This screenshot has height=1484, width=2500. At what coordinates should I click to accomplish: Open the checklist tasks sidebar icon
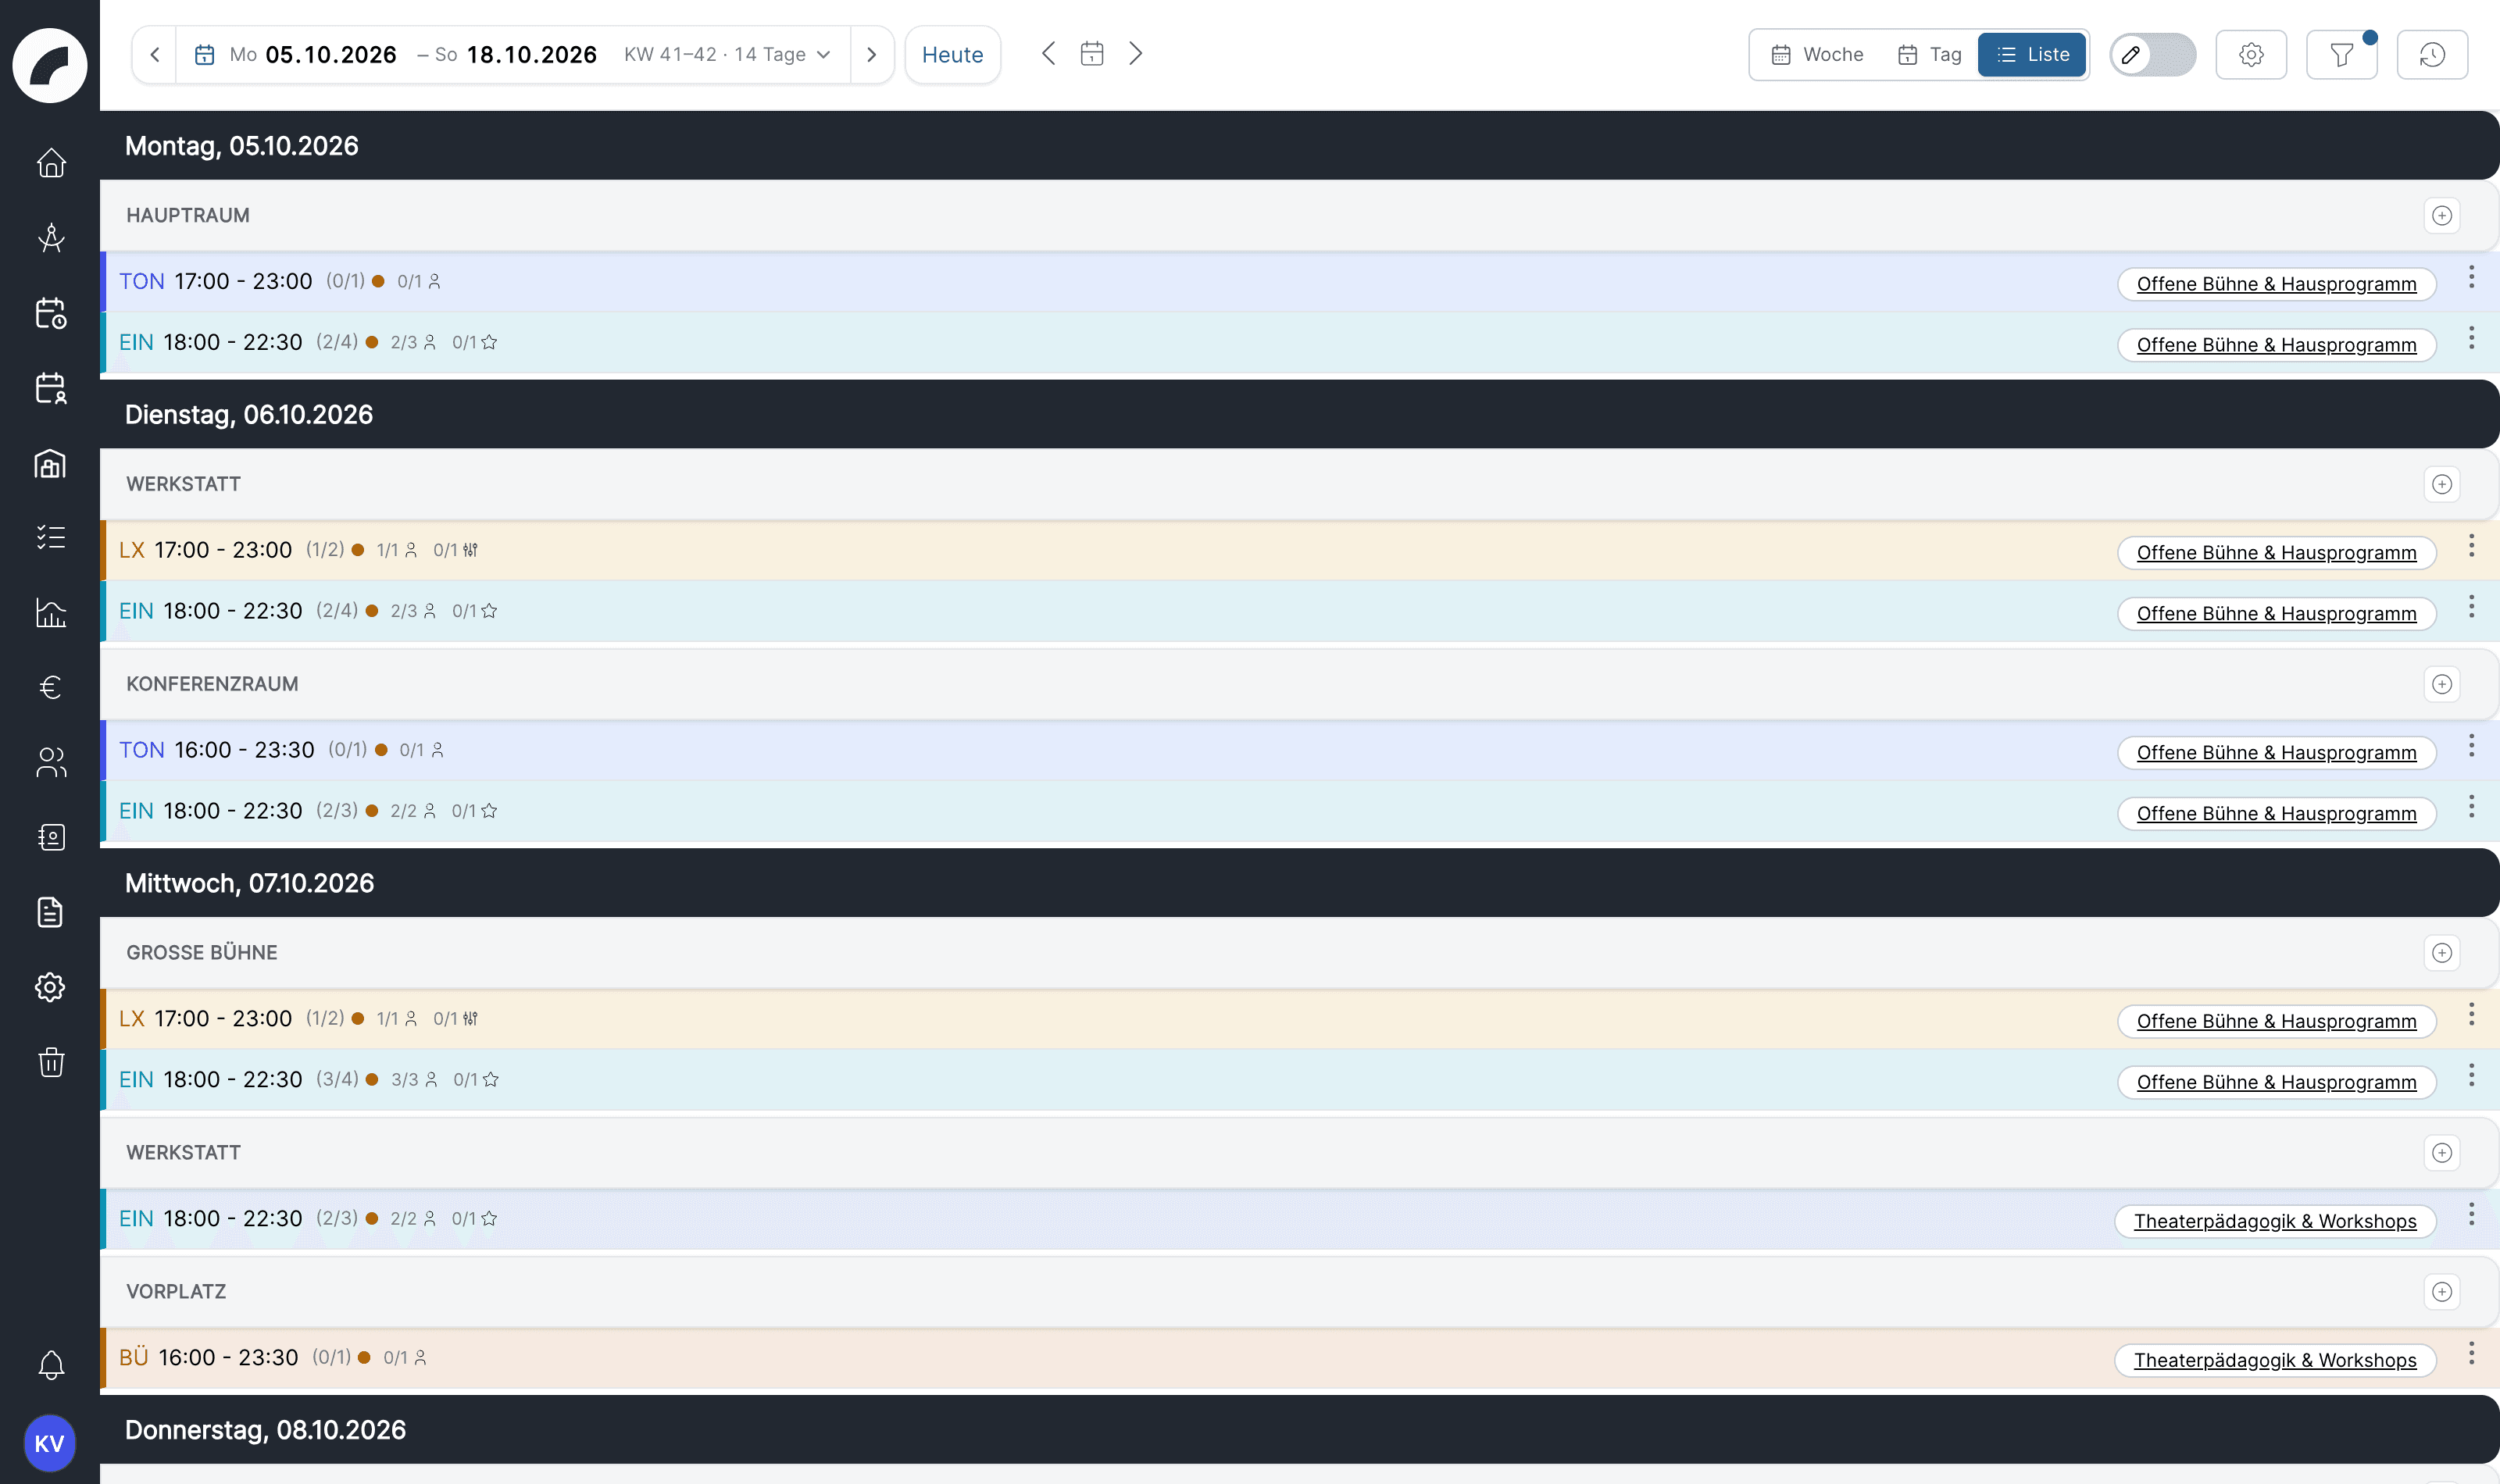tap(51, 538)
